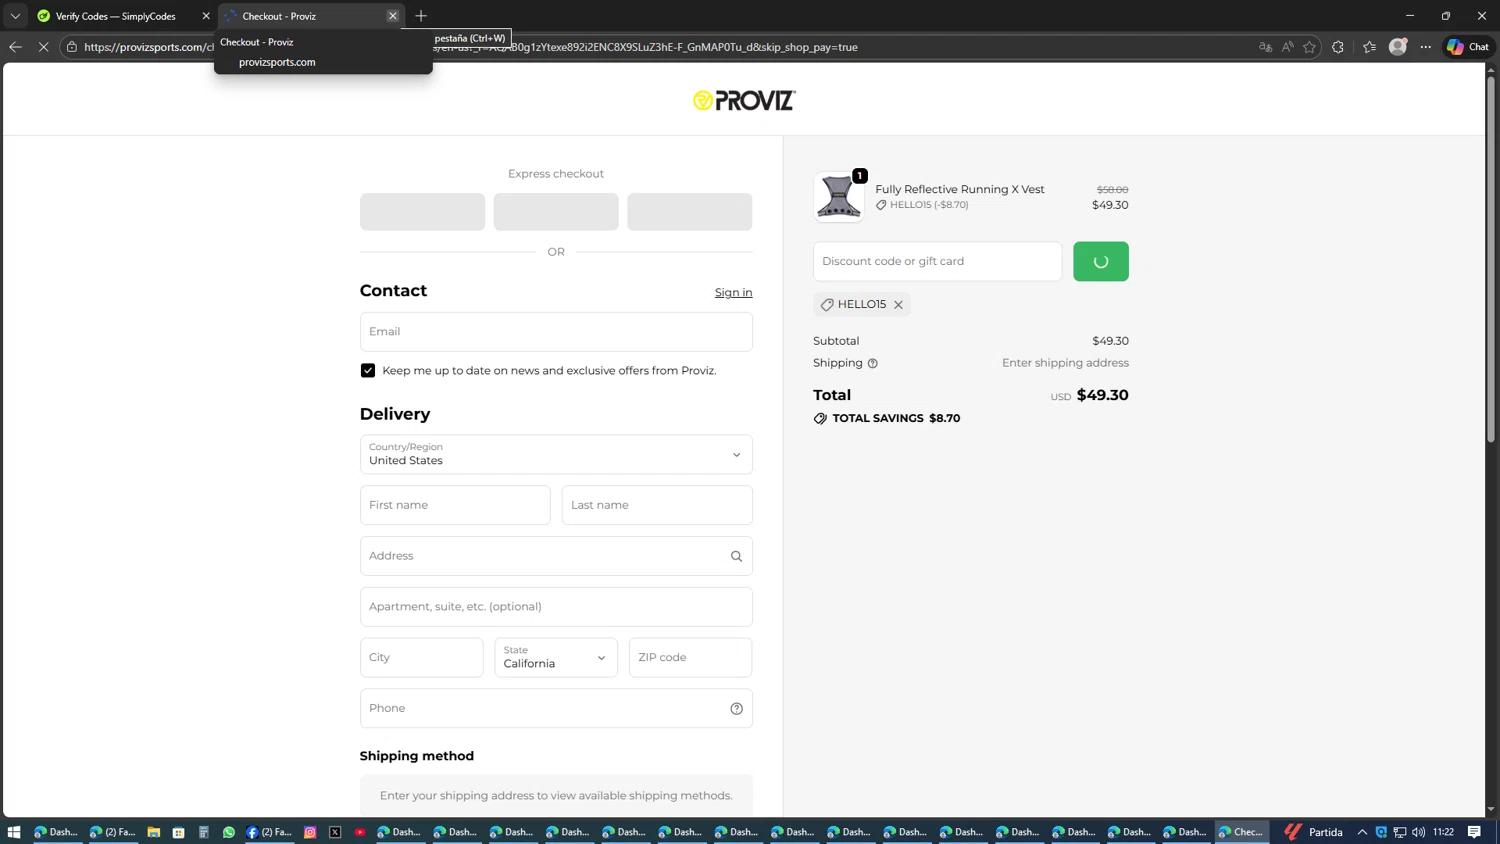1500x844 pixels.
Task: Show hidden system tray icons
Action: (1362, 832)
